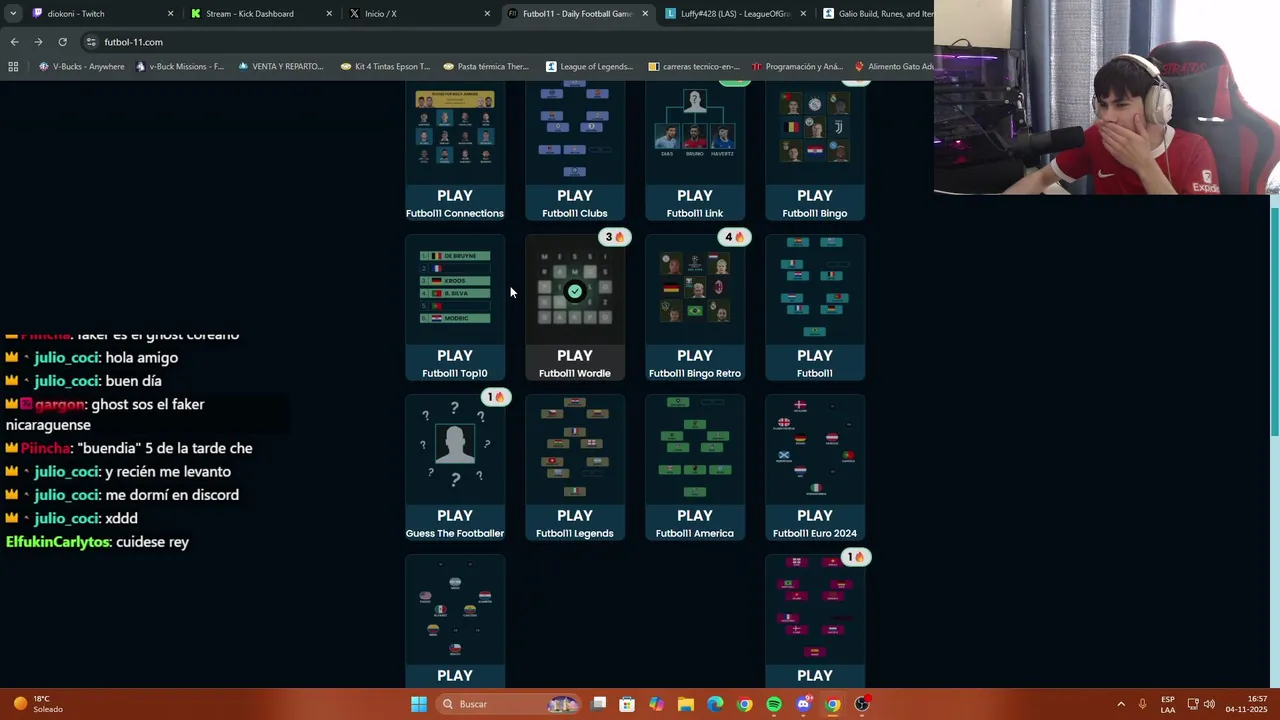Image resolution: width=1280 pixels, height=720 pixels.
Task: Open Chrome tab search dropdown
Action: (13, 14)
